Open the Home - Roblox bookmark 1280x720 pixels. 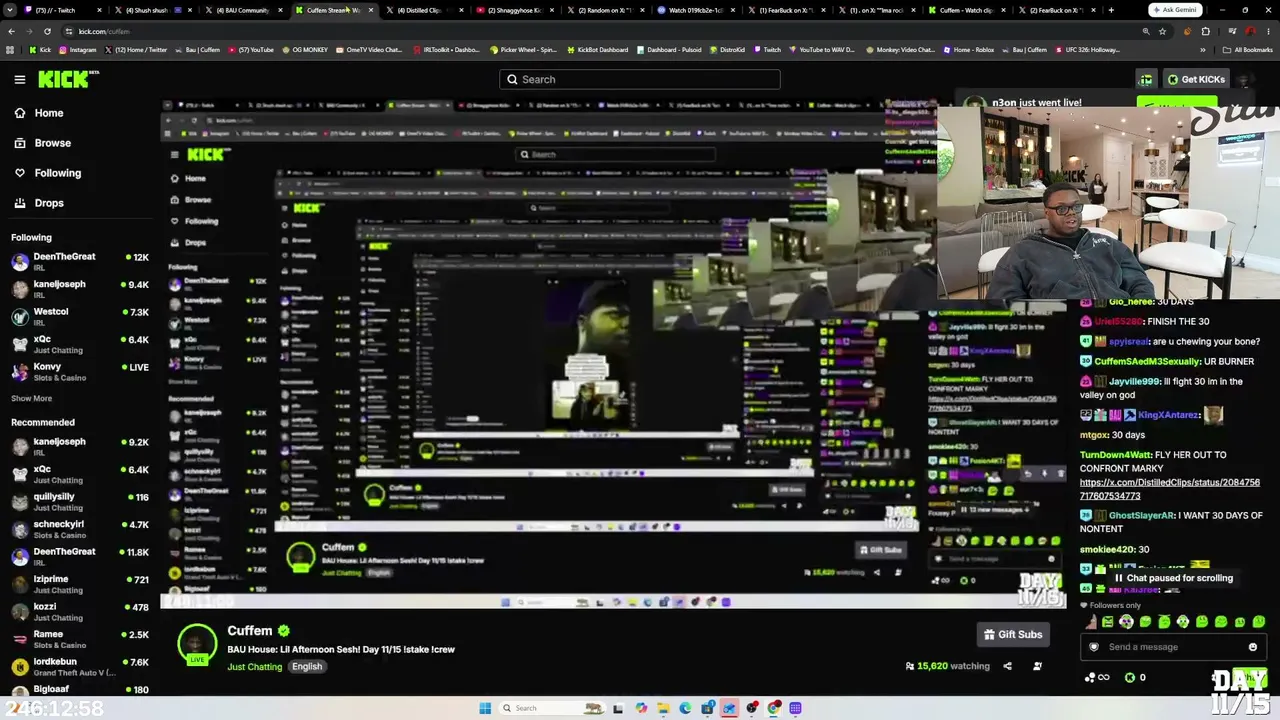[968, 49]
